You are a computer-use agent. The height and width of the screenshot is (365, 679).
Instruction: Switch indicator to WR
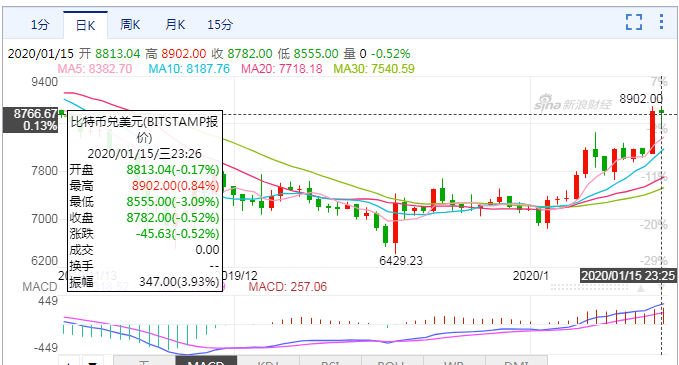click(454, 361)
